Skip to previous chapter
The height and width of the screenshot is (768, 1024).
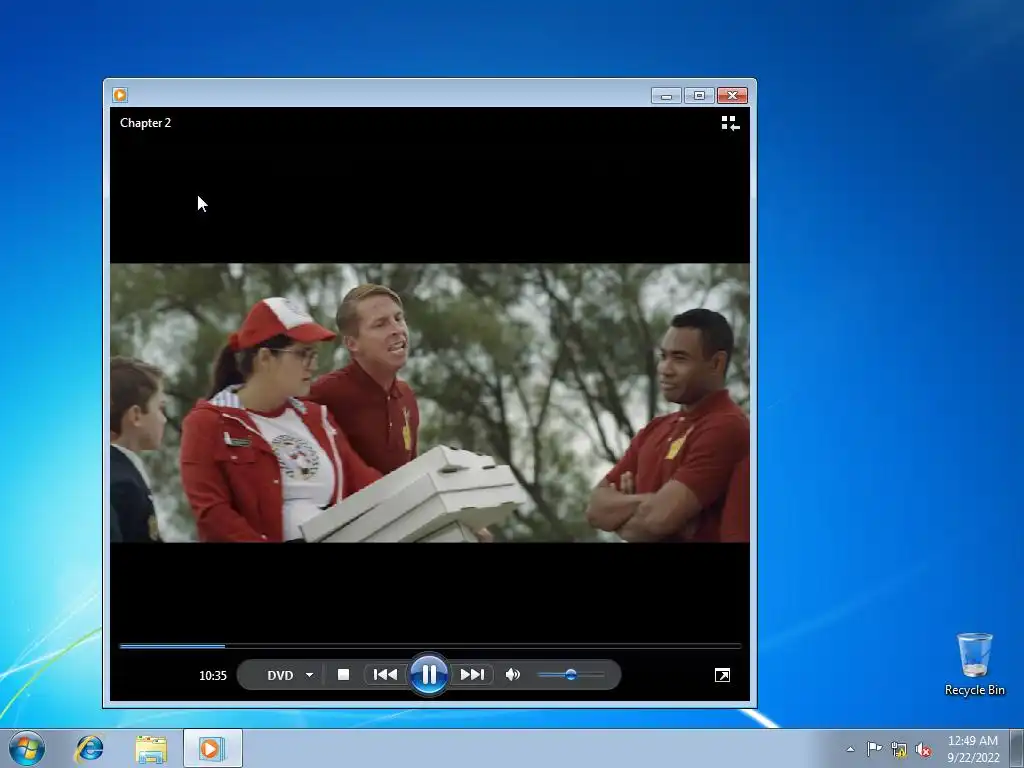coord(385,675)
